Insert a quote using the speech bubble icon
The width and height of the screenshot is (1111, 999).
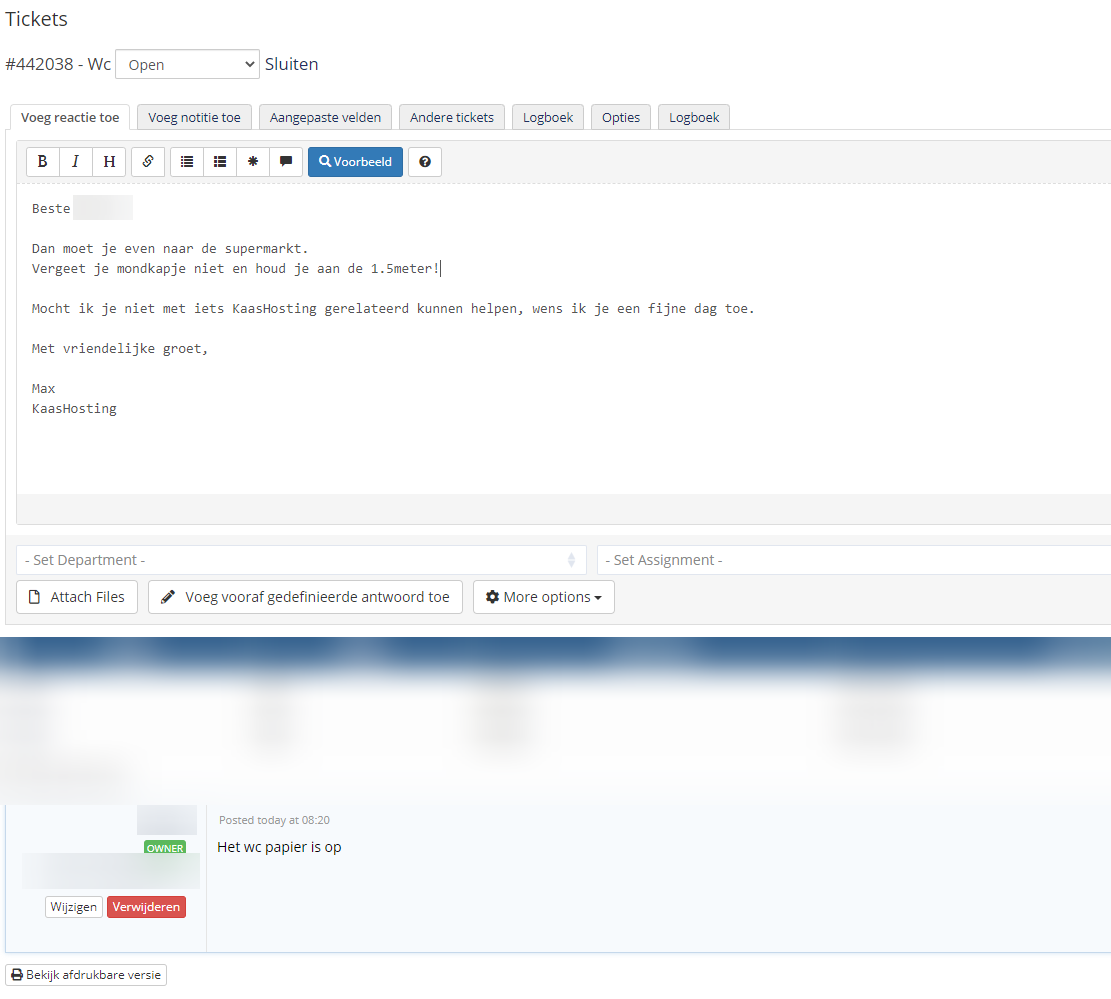[x=286, y=162]
